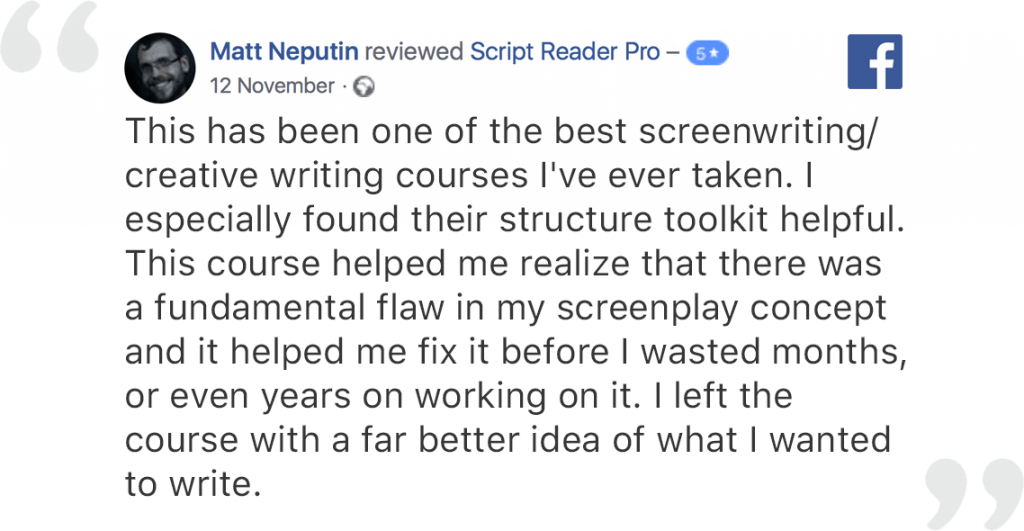Click the Matt Neputin name link
The image size is (1024, 531).
(284, 52)
